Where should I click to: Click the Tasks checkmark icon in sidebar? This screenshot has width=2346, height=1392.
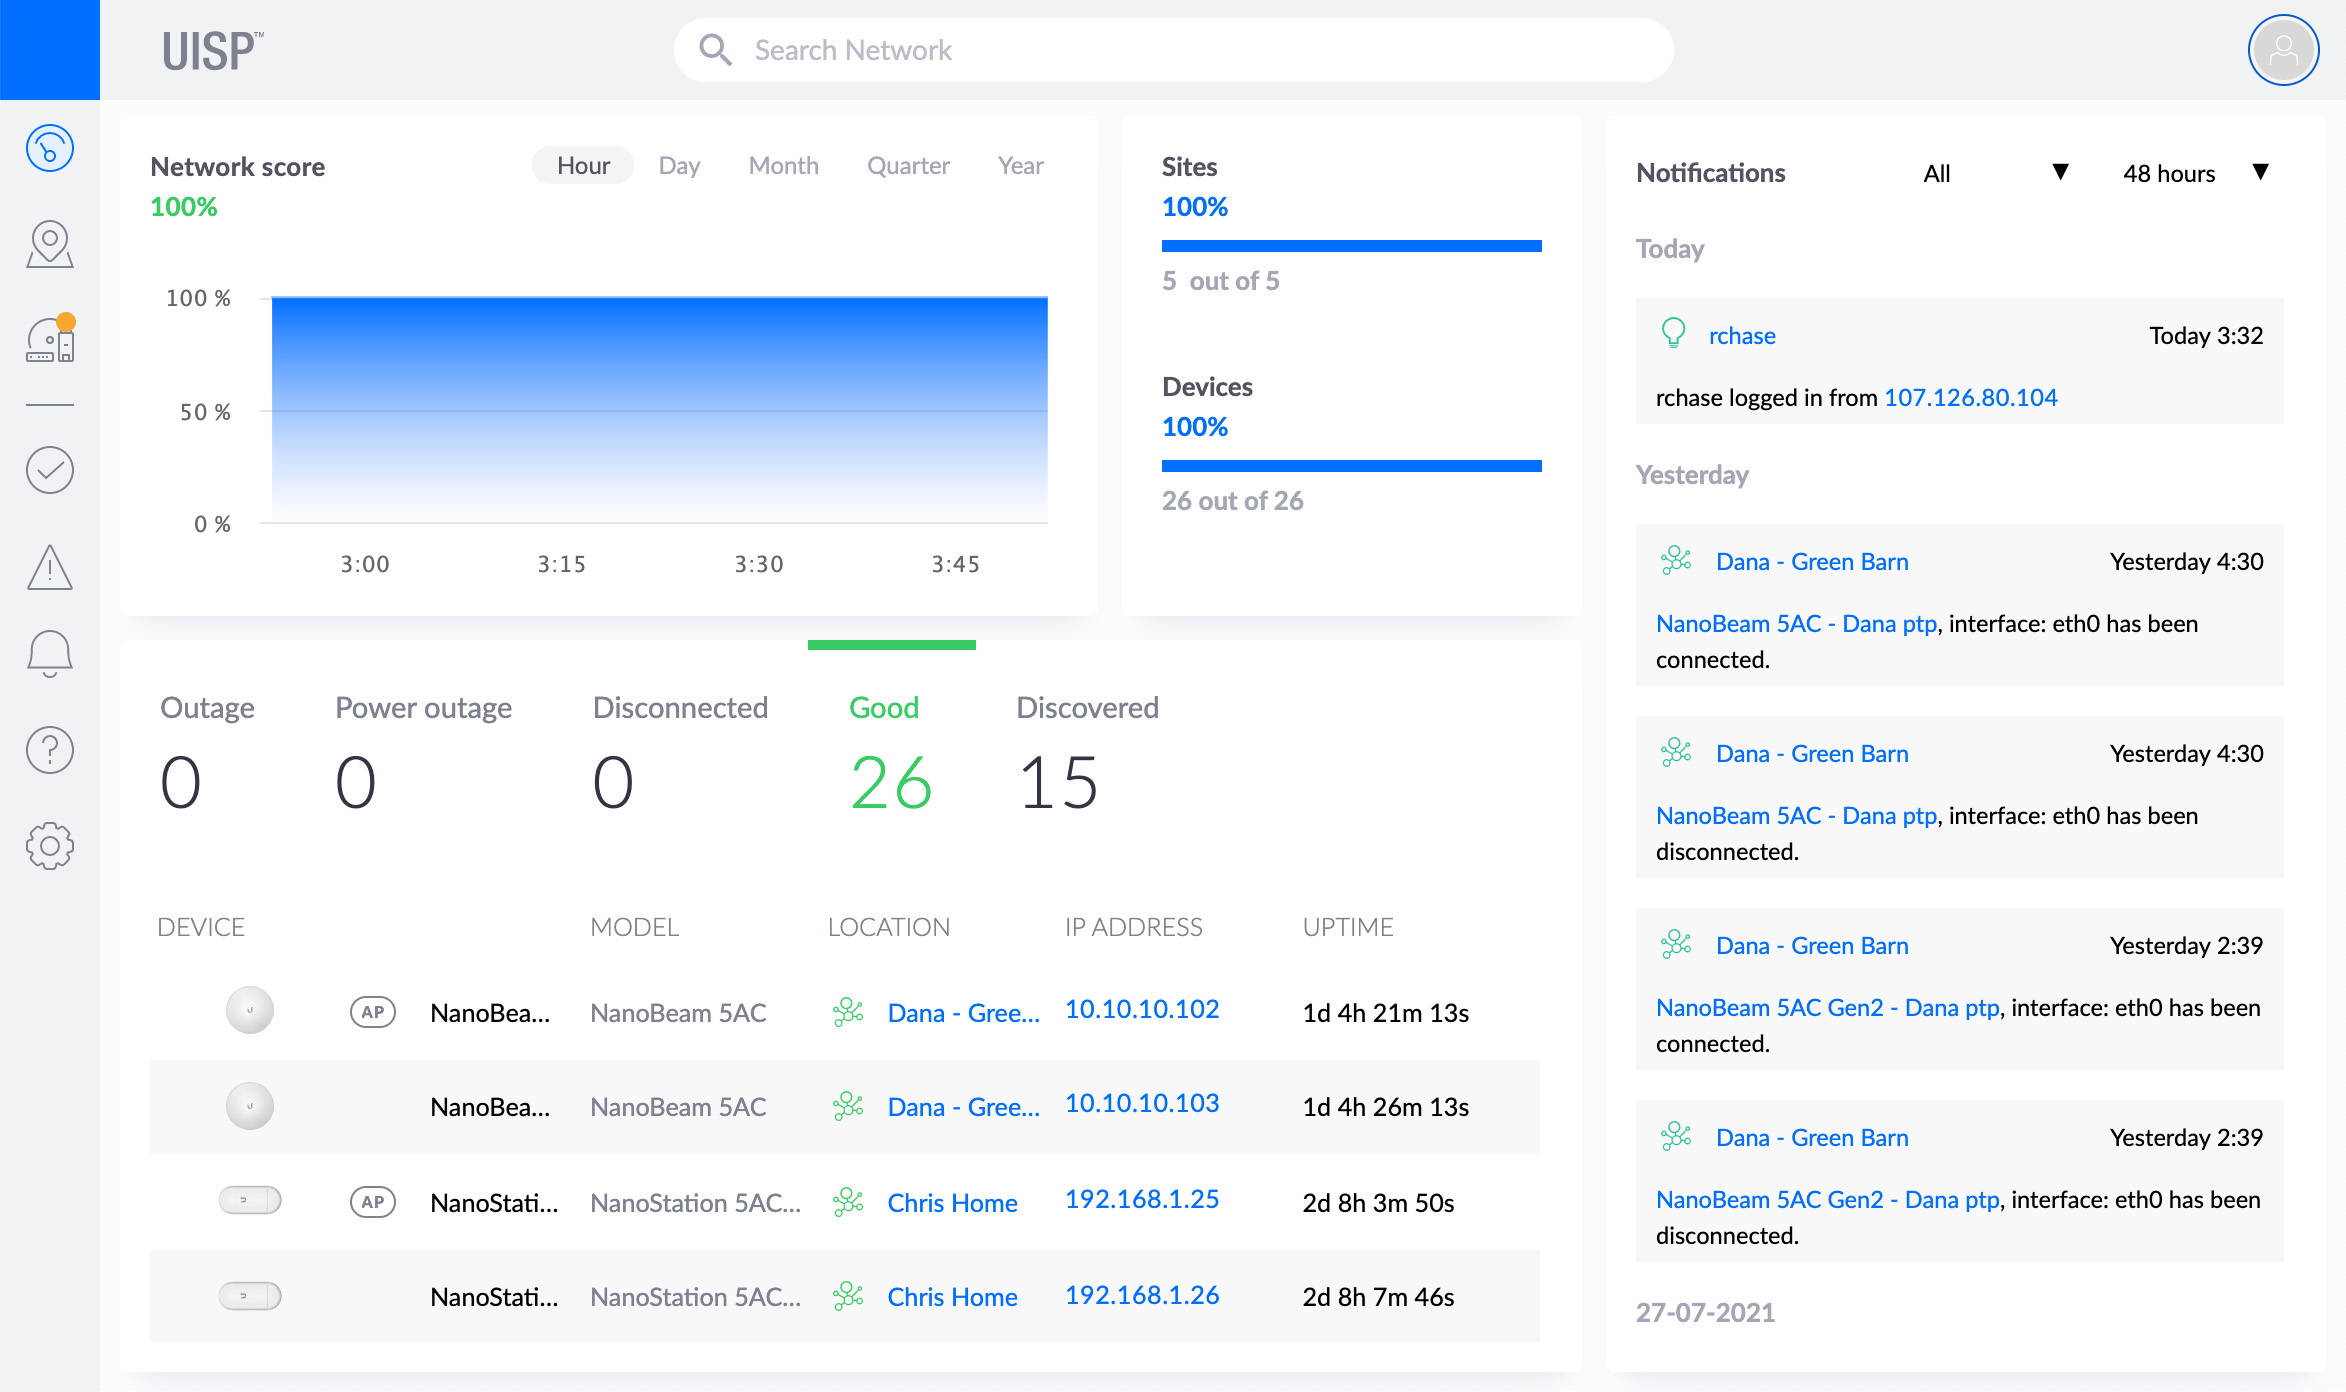point(49,470)
